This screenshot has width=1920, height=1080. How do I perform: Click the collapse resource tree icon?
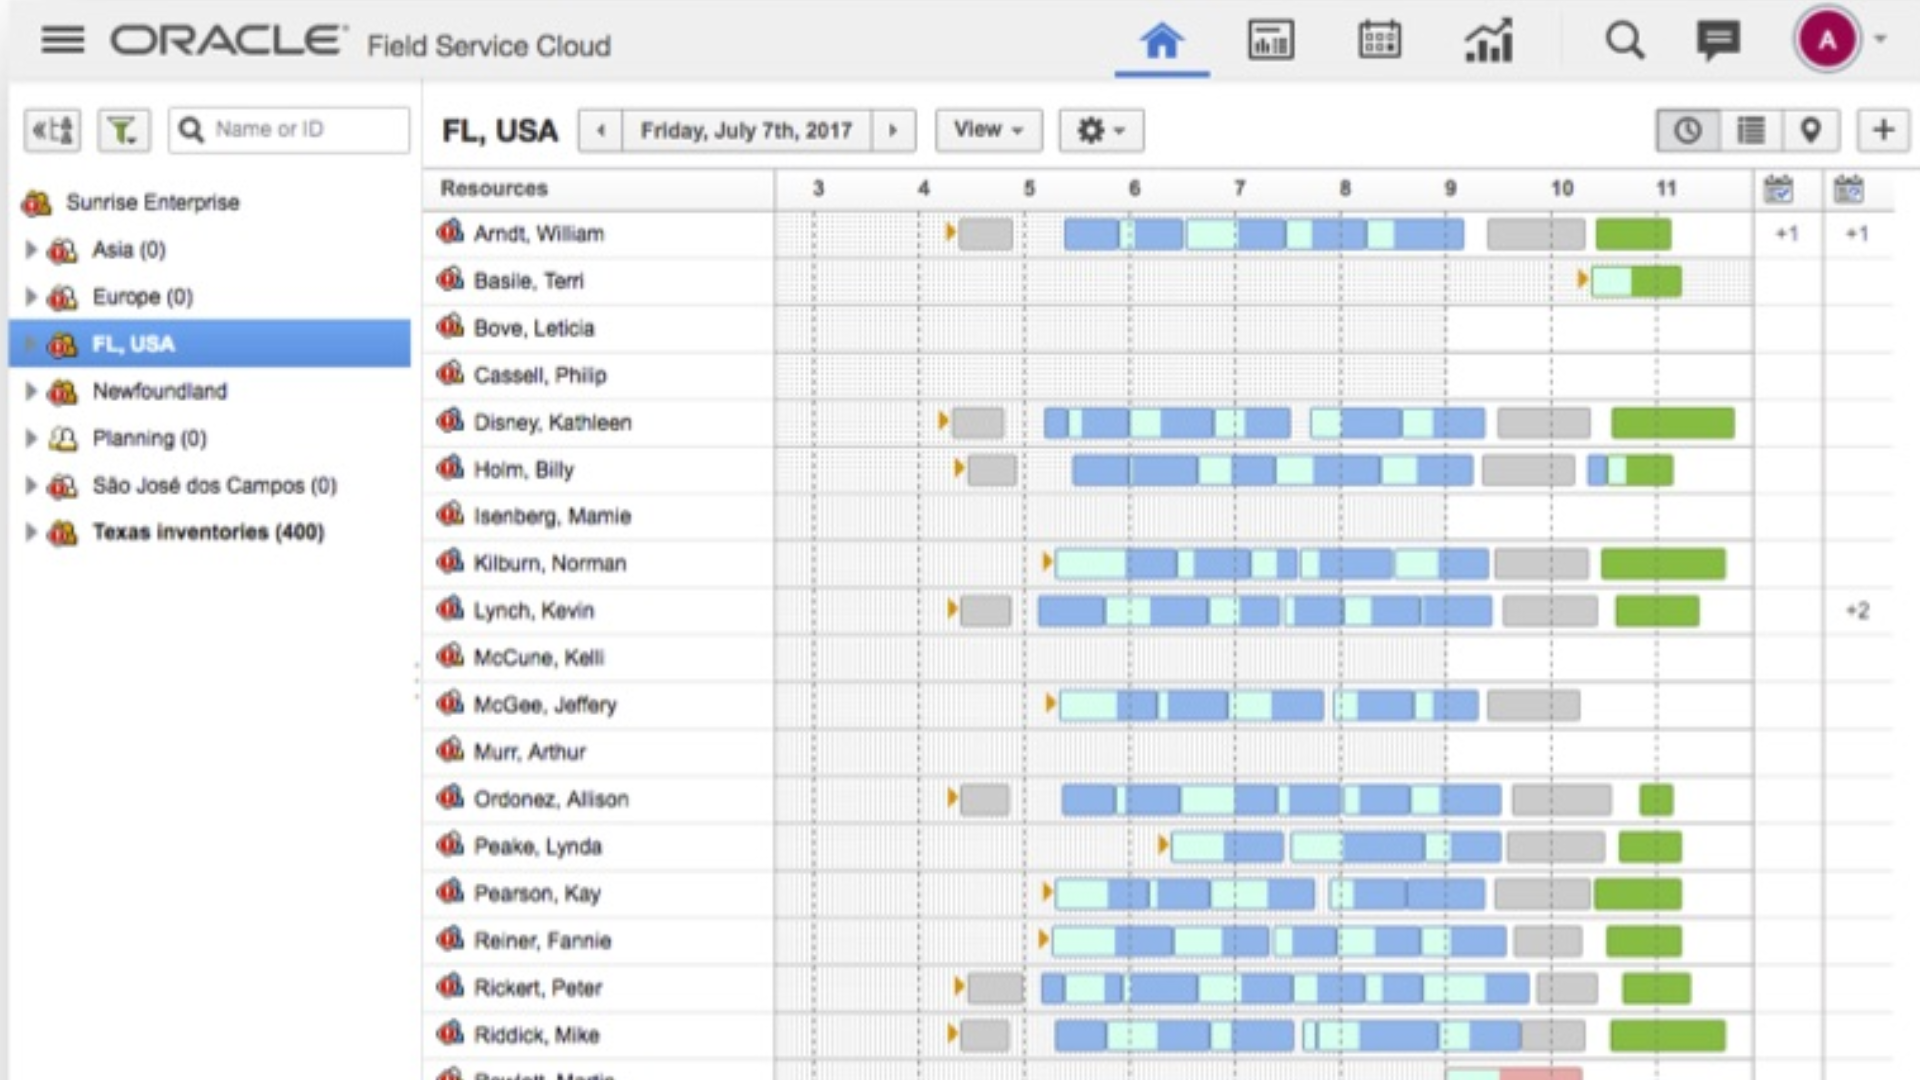tap(51, 129)
